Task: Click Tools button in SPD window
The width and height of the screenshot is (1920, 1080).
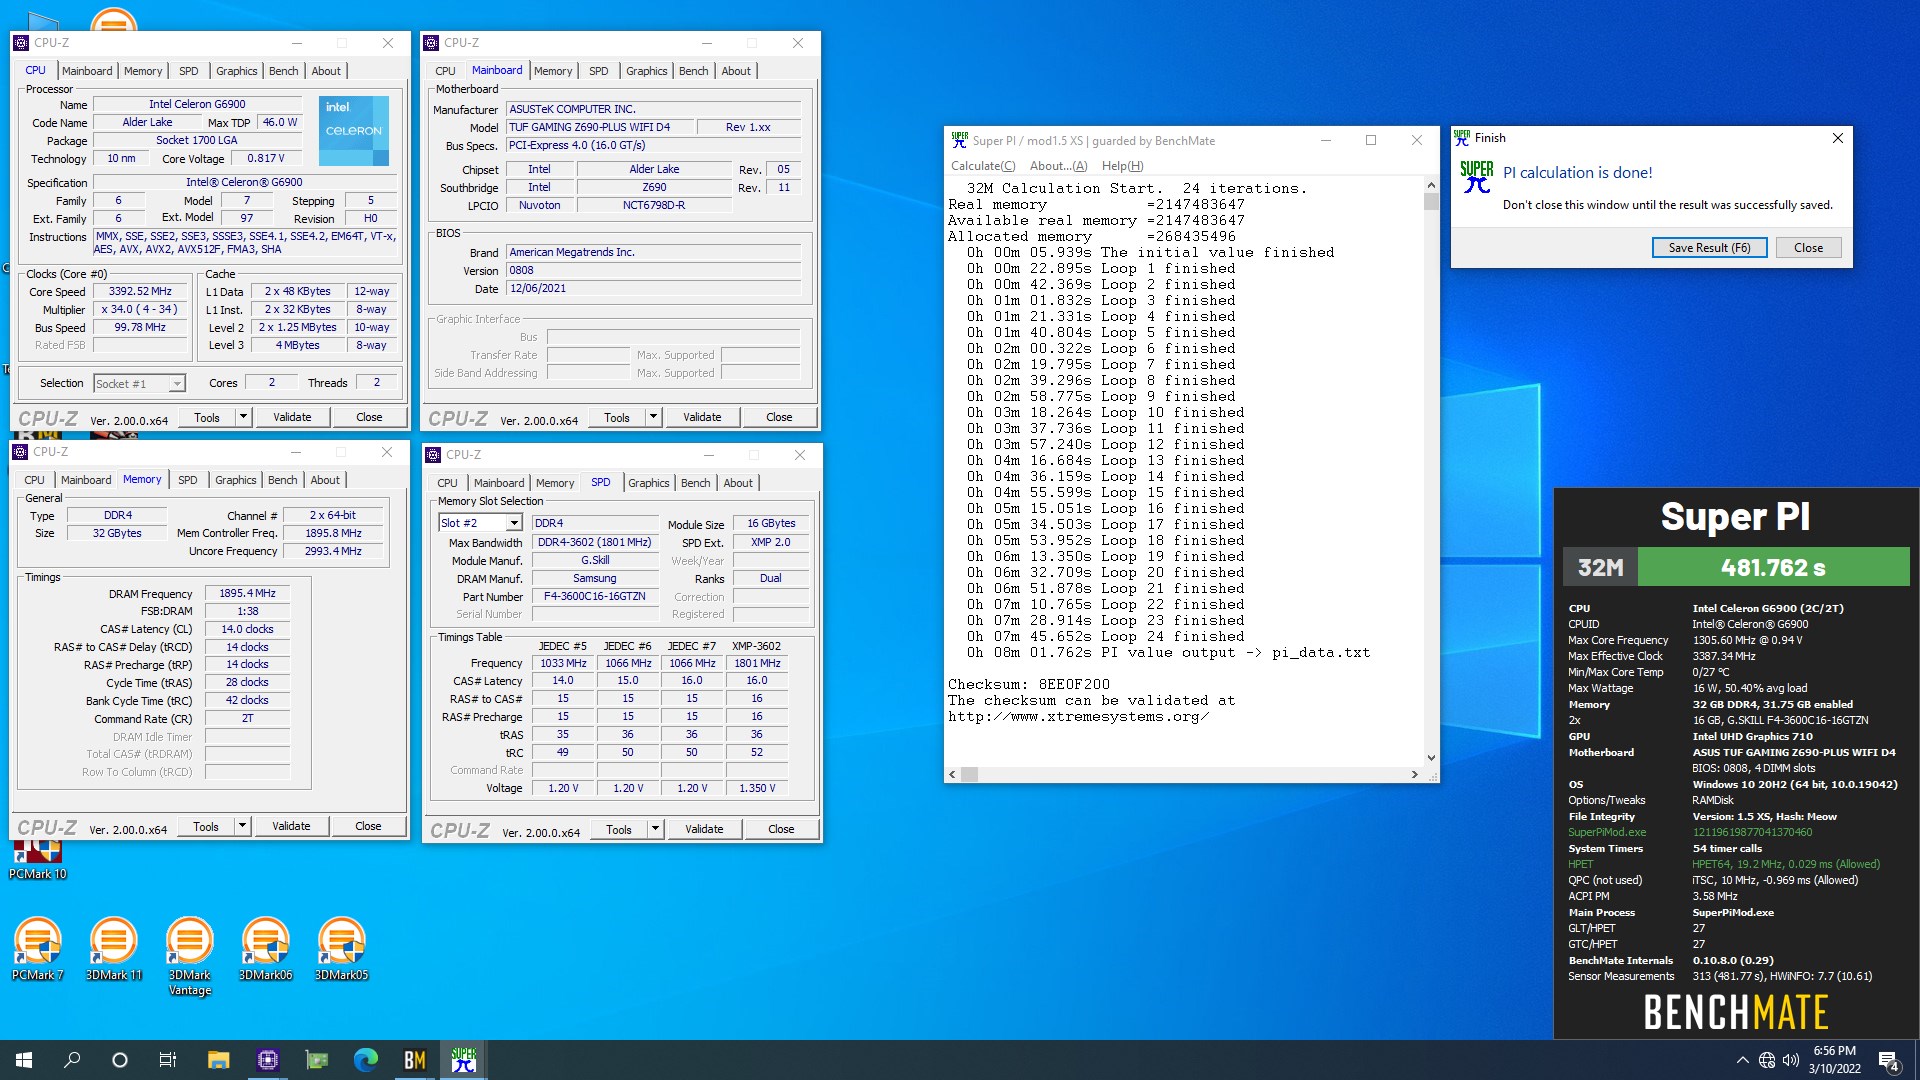Action: coord(619,829)
